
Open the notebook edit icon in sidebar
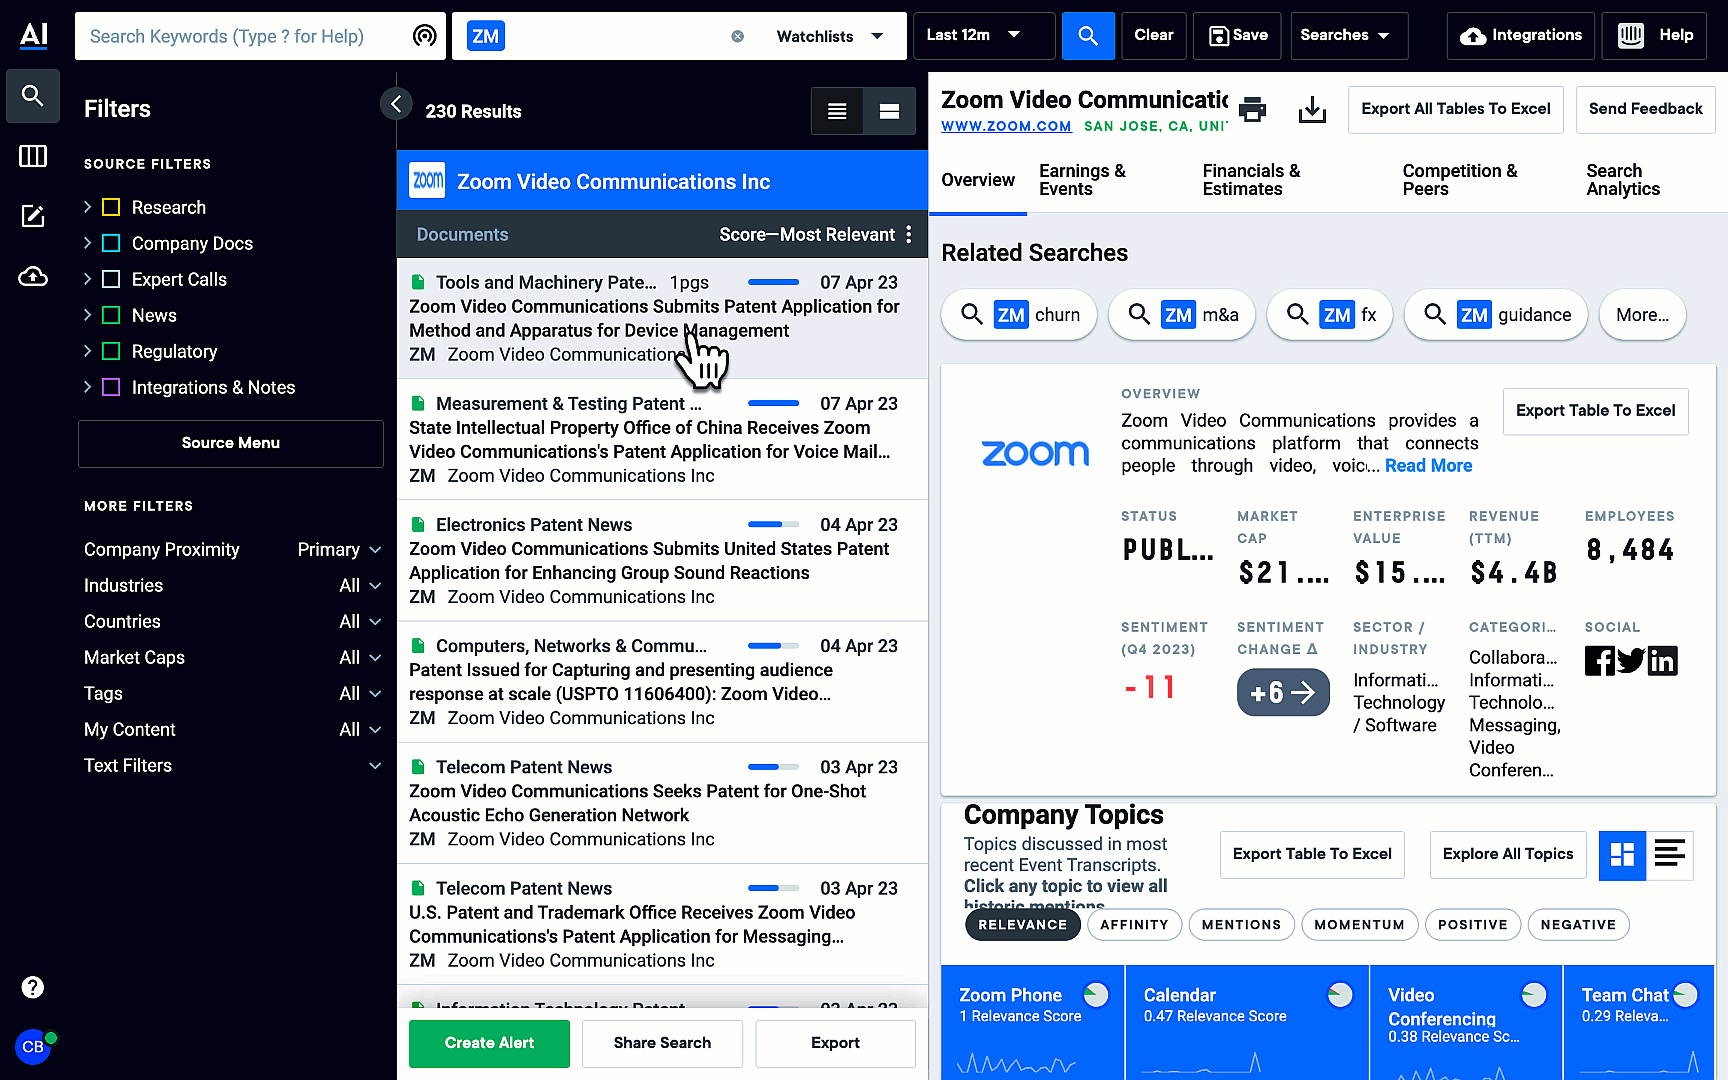pyautogui.click(x=33, y=216)
